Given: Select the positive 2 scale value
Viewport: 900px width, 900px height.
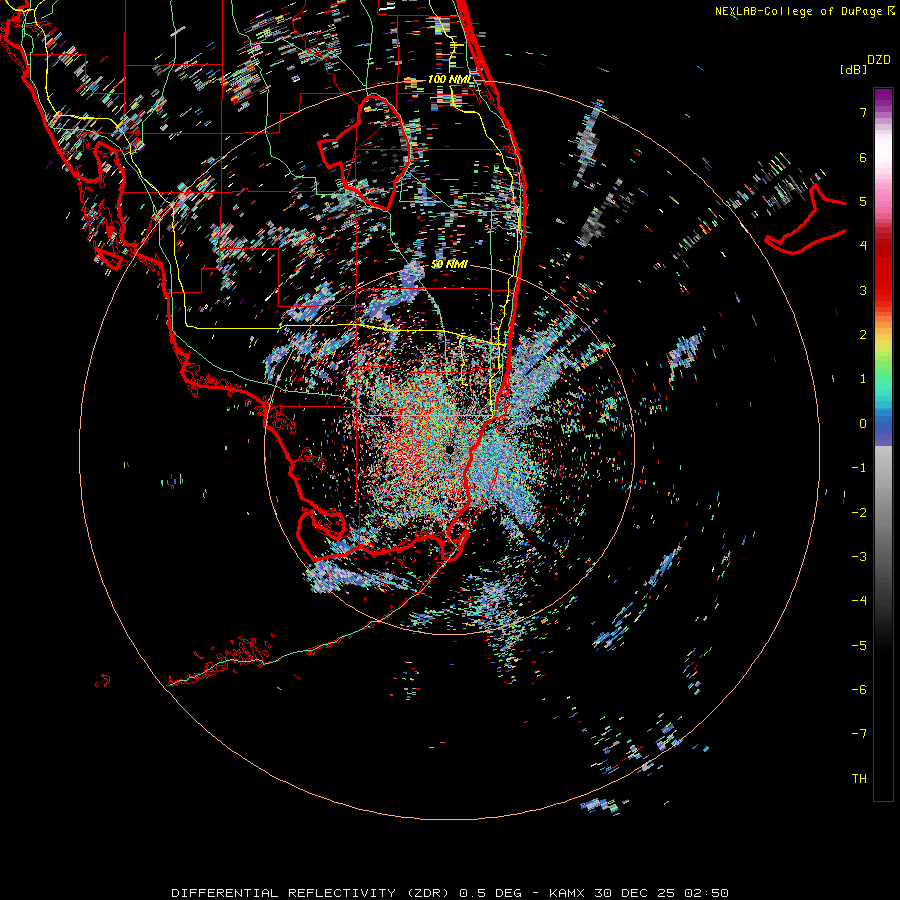Looking at the screenshot, I should tap(863, 335).
